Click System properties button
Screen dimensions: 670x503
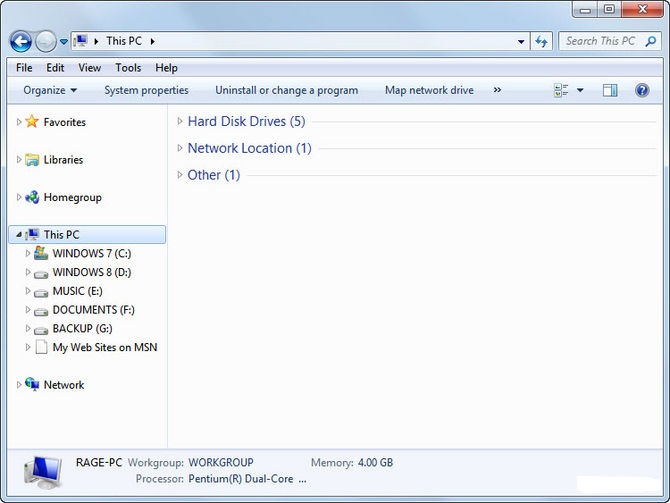coord(146,90)
